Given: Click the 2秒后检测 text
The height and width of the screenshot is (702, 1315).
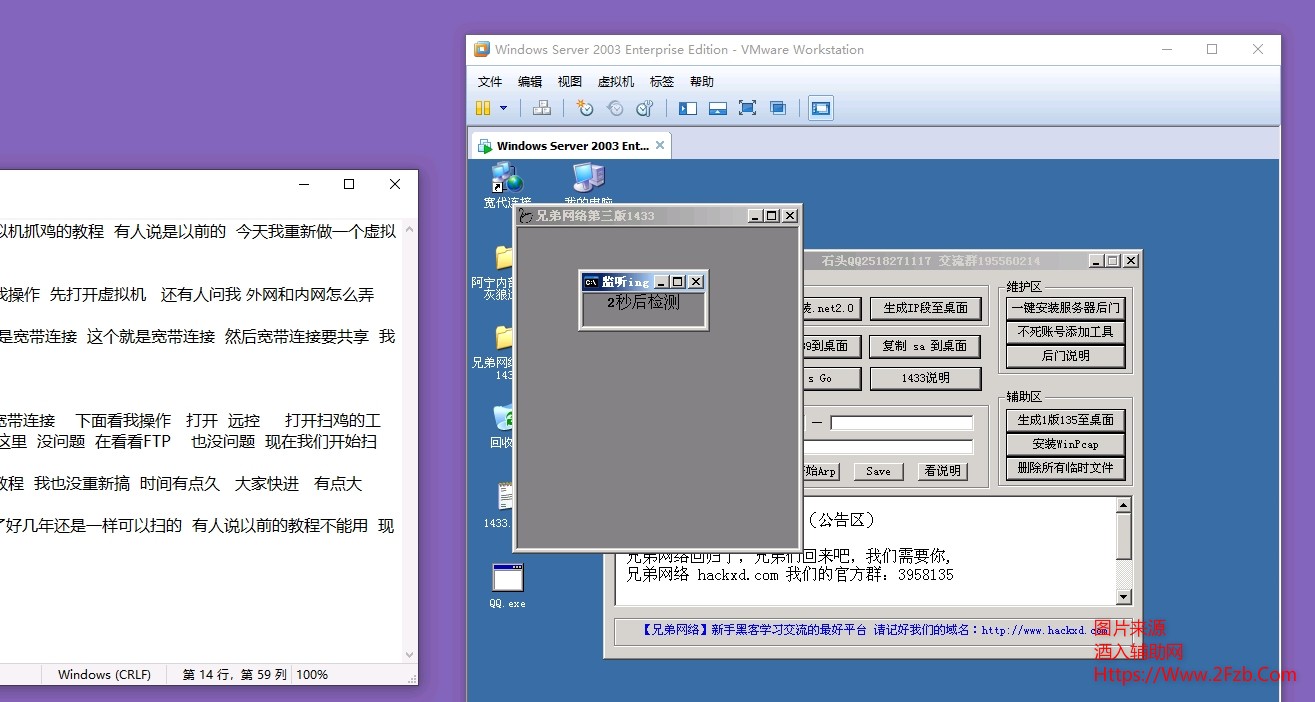Looking at the screenshot, I should [643, 301].
